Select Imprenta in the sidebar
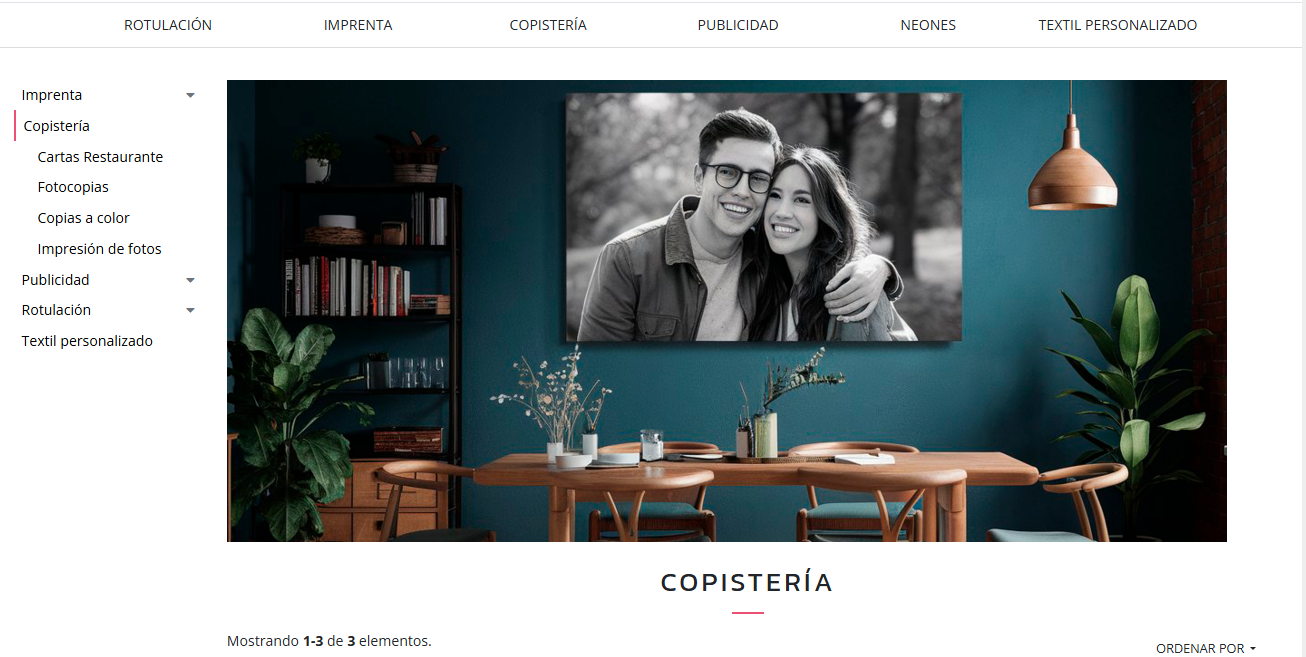Viewport: 1306px width, 657px height. [52, 95]
